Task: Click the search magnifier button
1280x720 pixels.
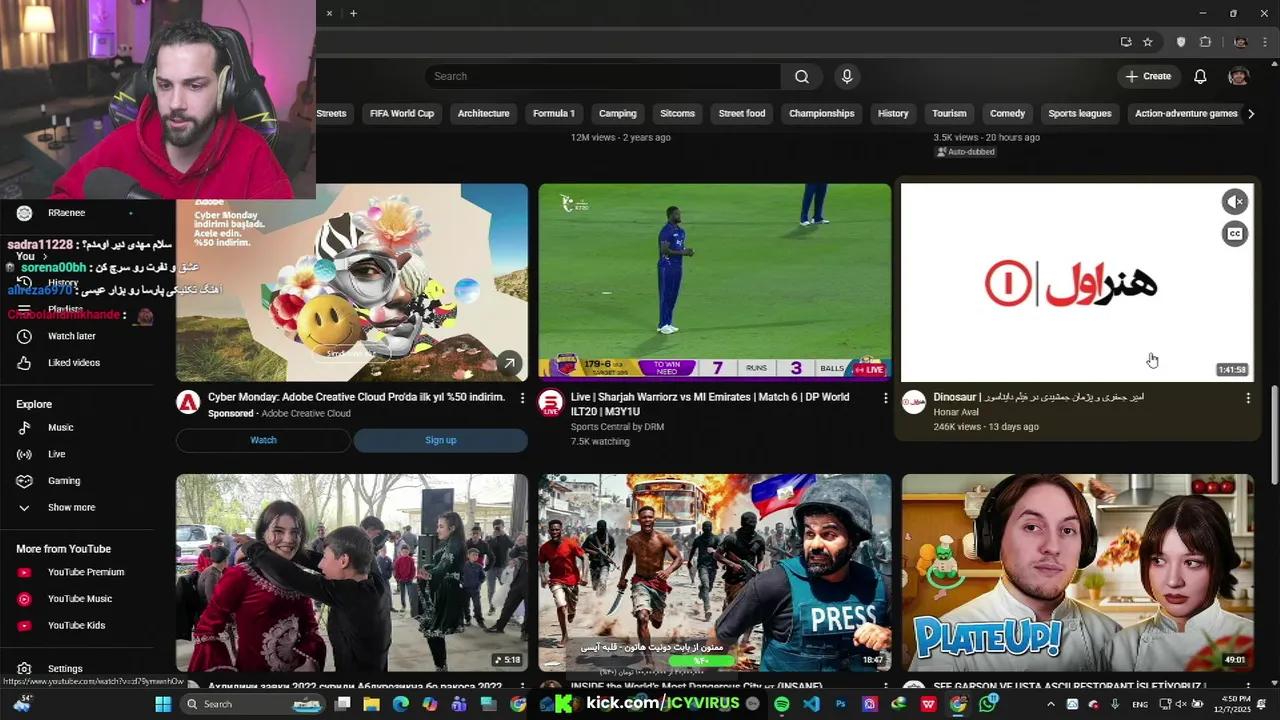Action: 802,76
